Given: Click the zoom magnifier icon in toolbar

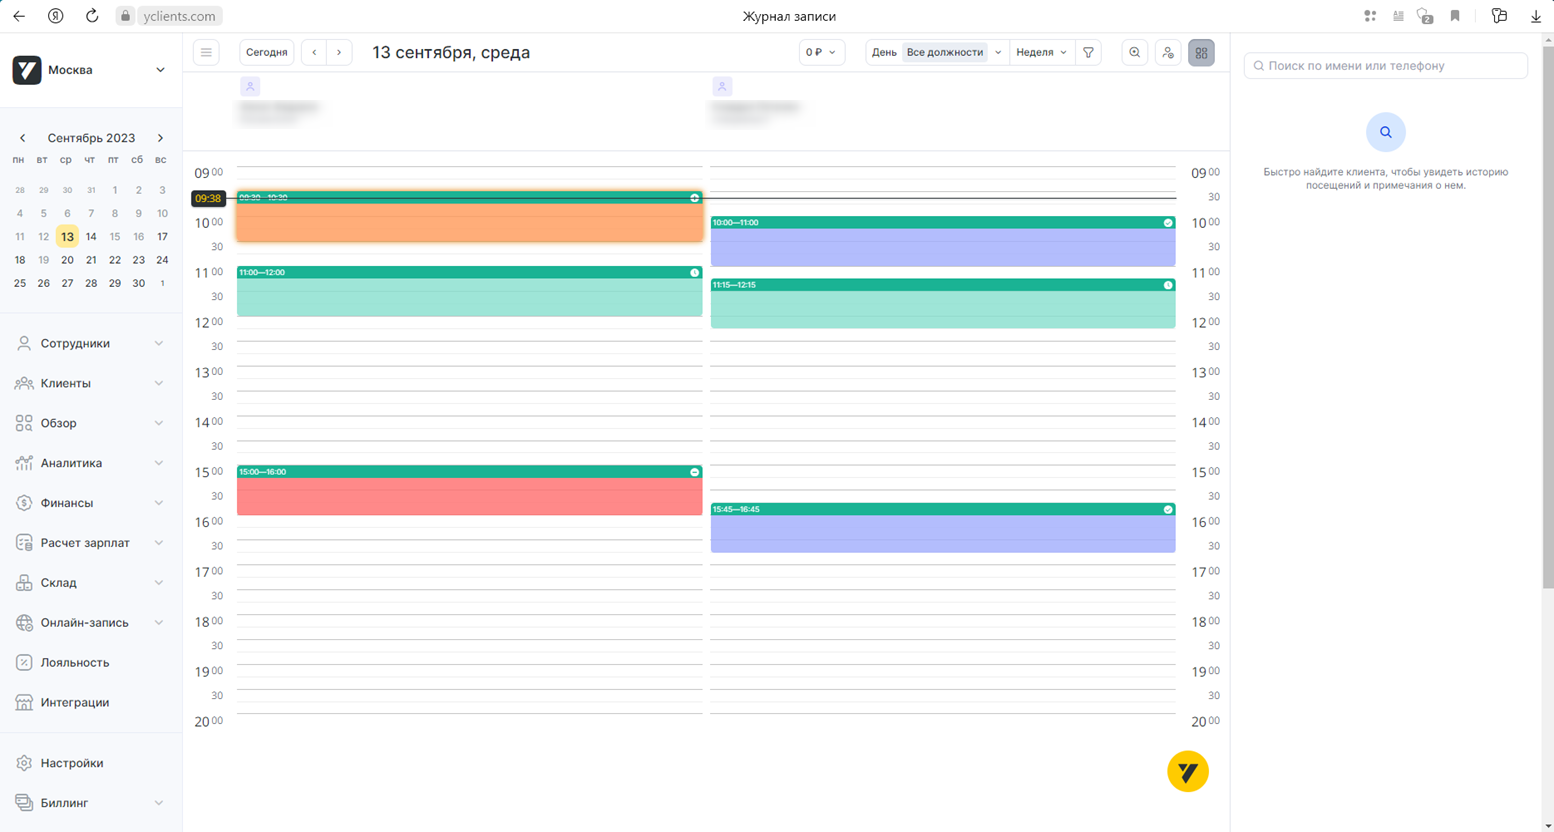Looking at the screenshot, I should pos(1134,53).
